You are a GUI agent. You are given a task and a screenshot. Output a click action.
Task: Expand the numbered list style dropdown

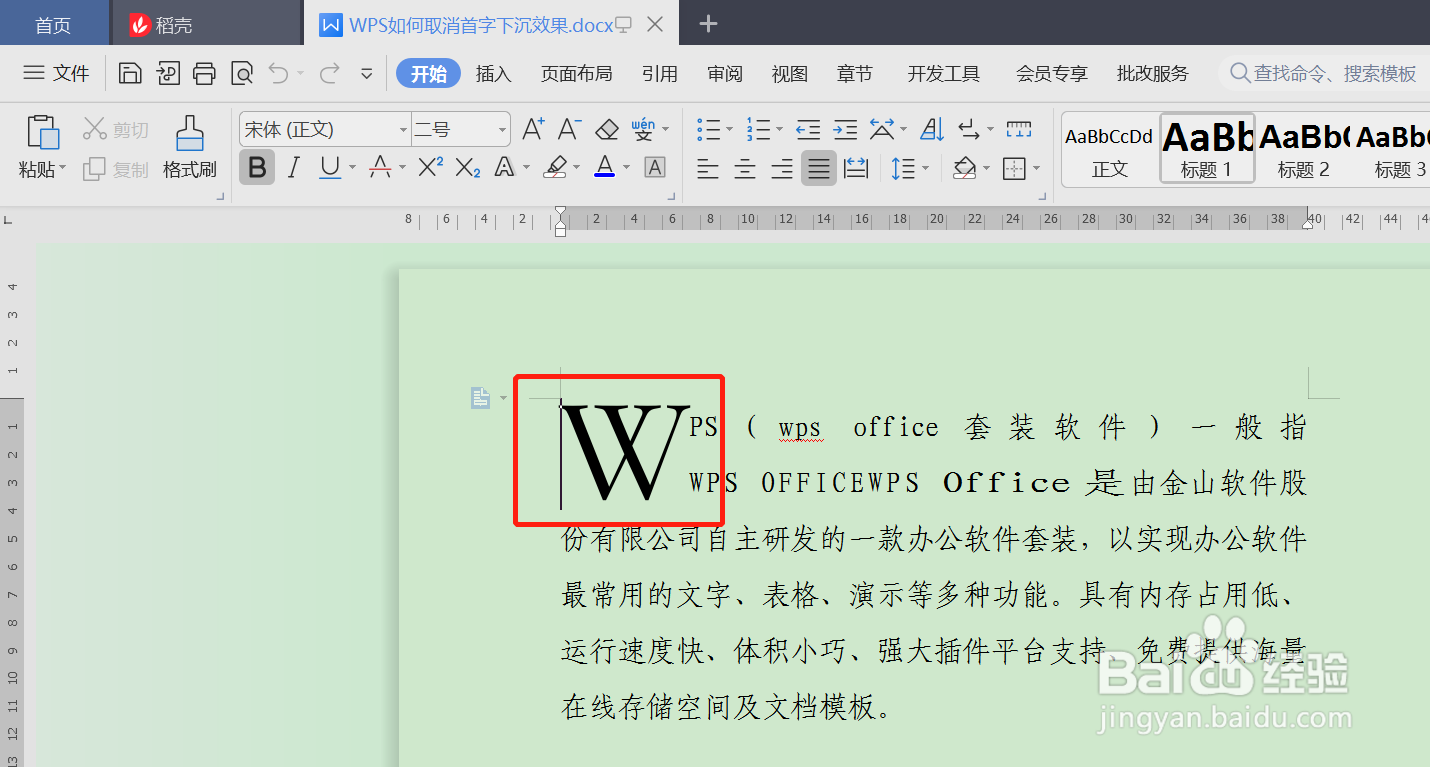click(779, 130)
